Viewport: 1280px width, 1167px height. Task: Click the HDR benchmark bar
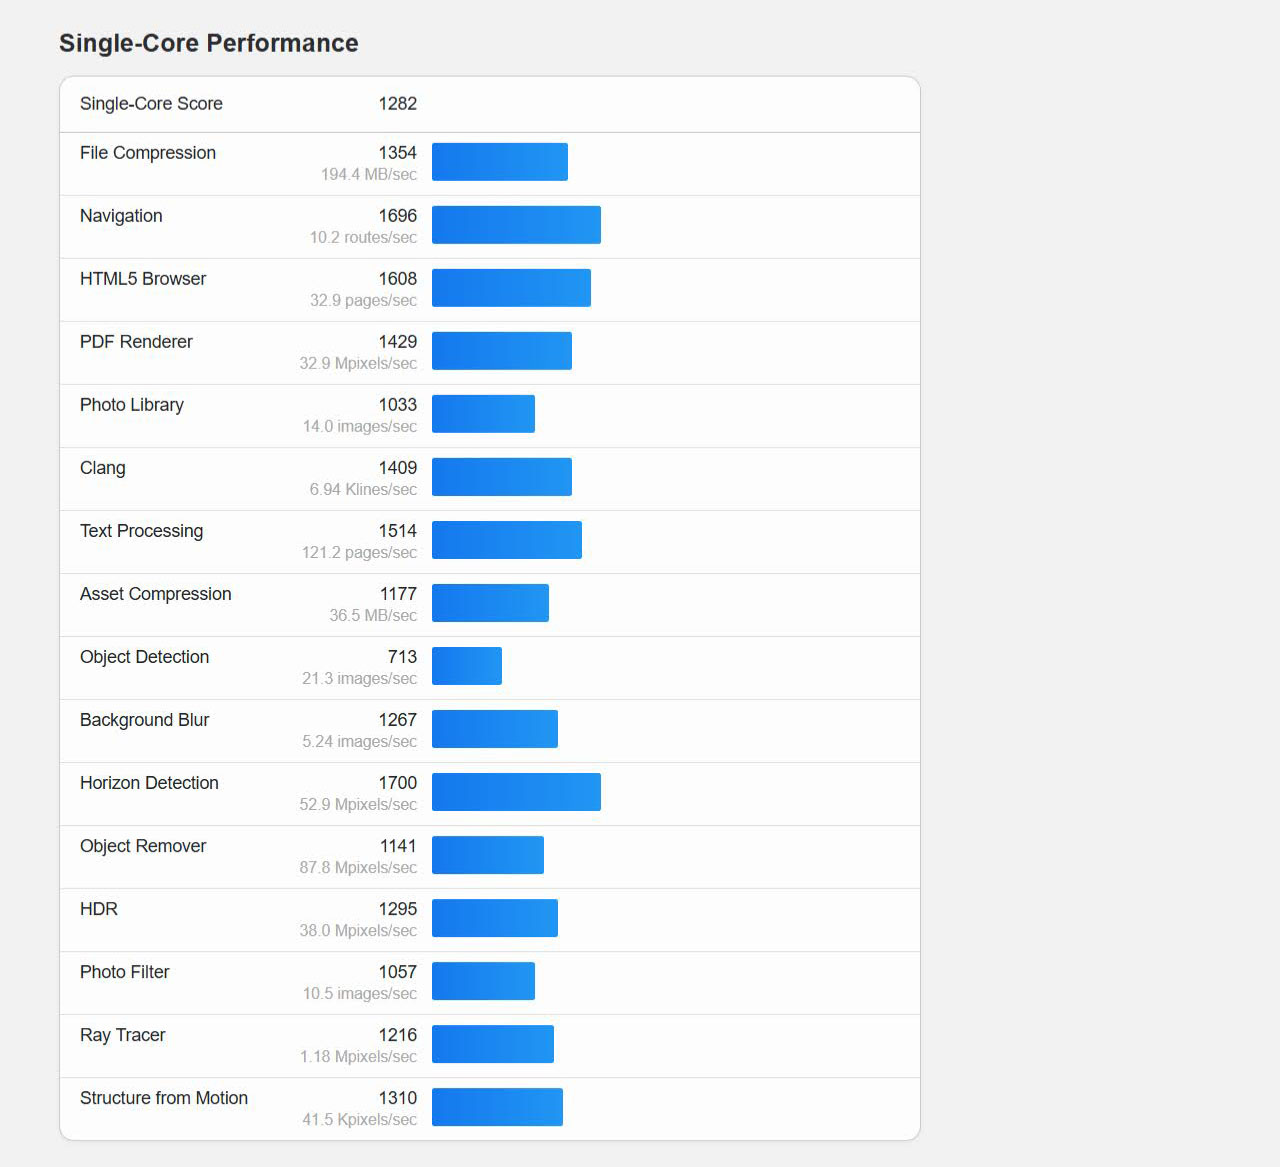point(495,918)
